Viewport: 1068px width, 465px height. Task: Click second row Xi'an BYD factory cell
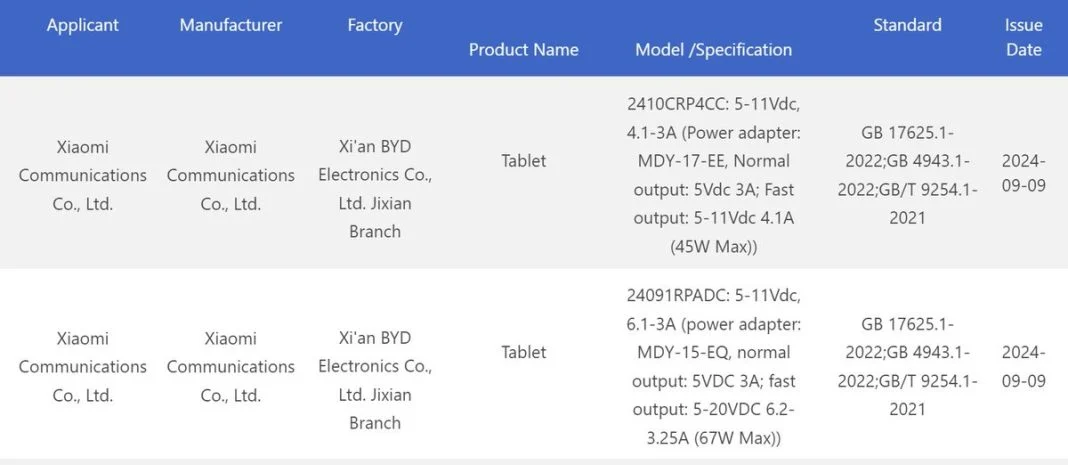point(375,381)
